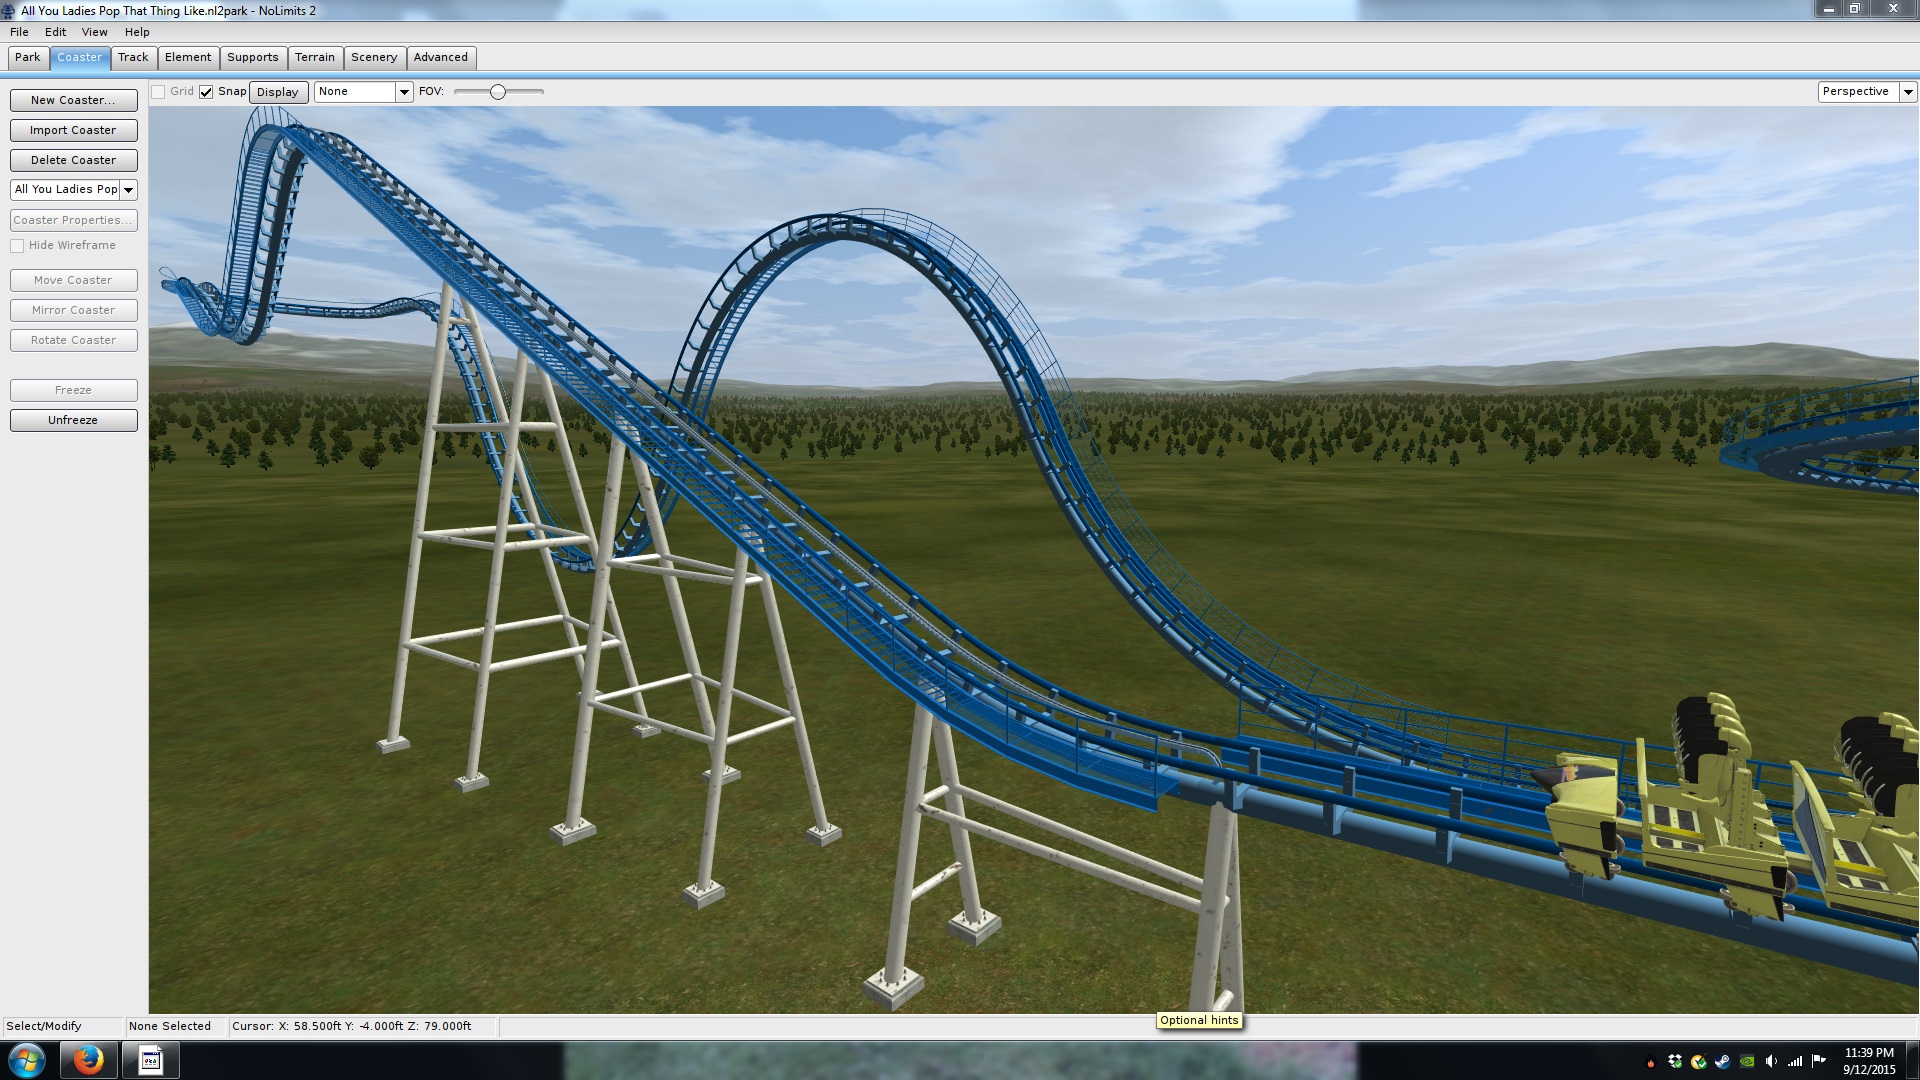Expand the None dropdown in toolbar
This screenshot has height=1080, width=1920.
(404, 92)
